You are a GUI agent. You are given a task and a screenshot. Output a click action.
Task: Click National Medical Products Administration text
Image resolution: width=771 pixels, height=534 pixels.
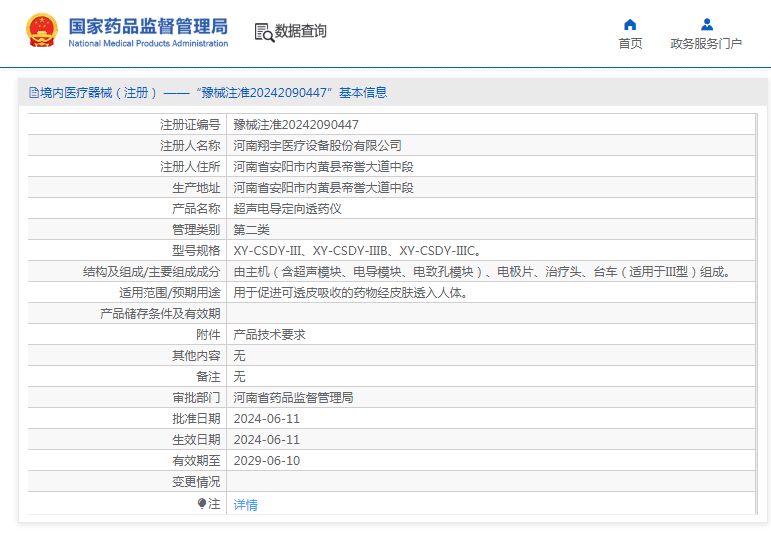(x=148, y=43)
